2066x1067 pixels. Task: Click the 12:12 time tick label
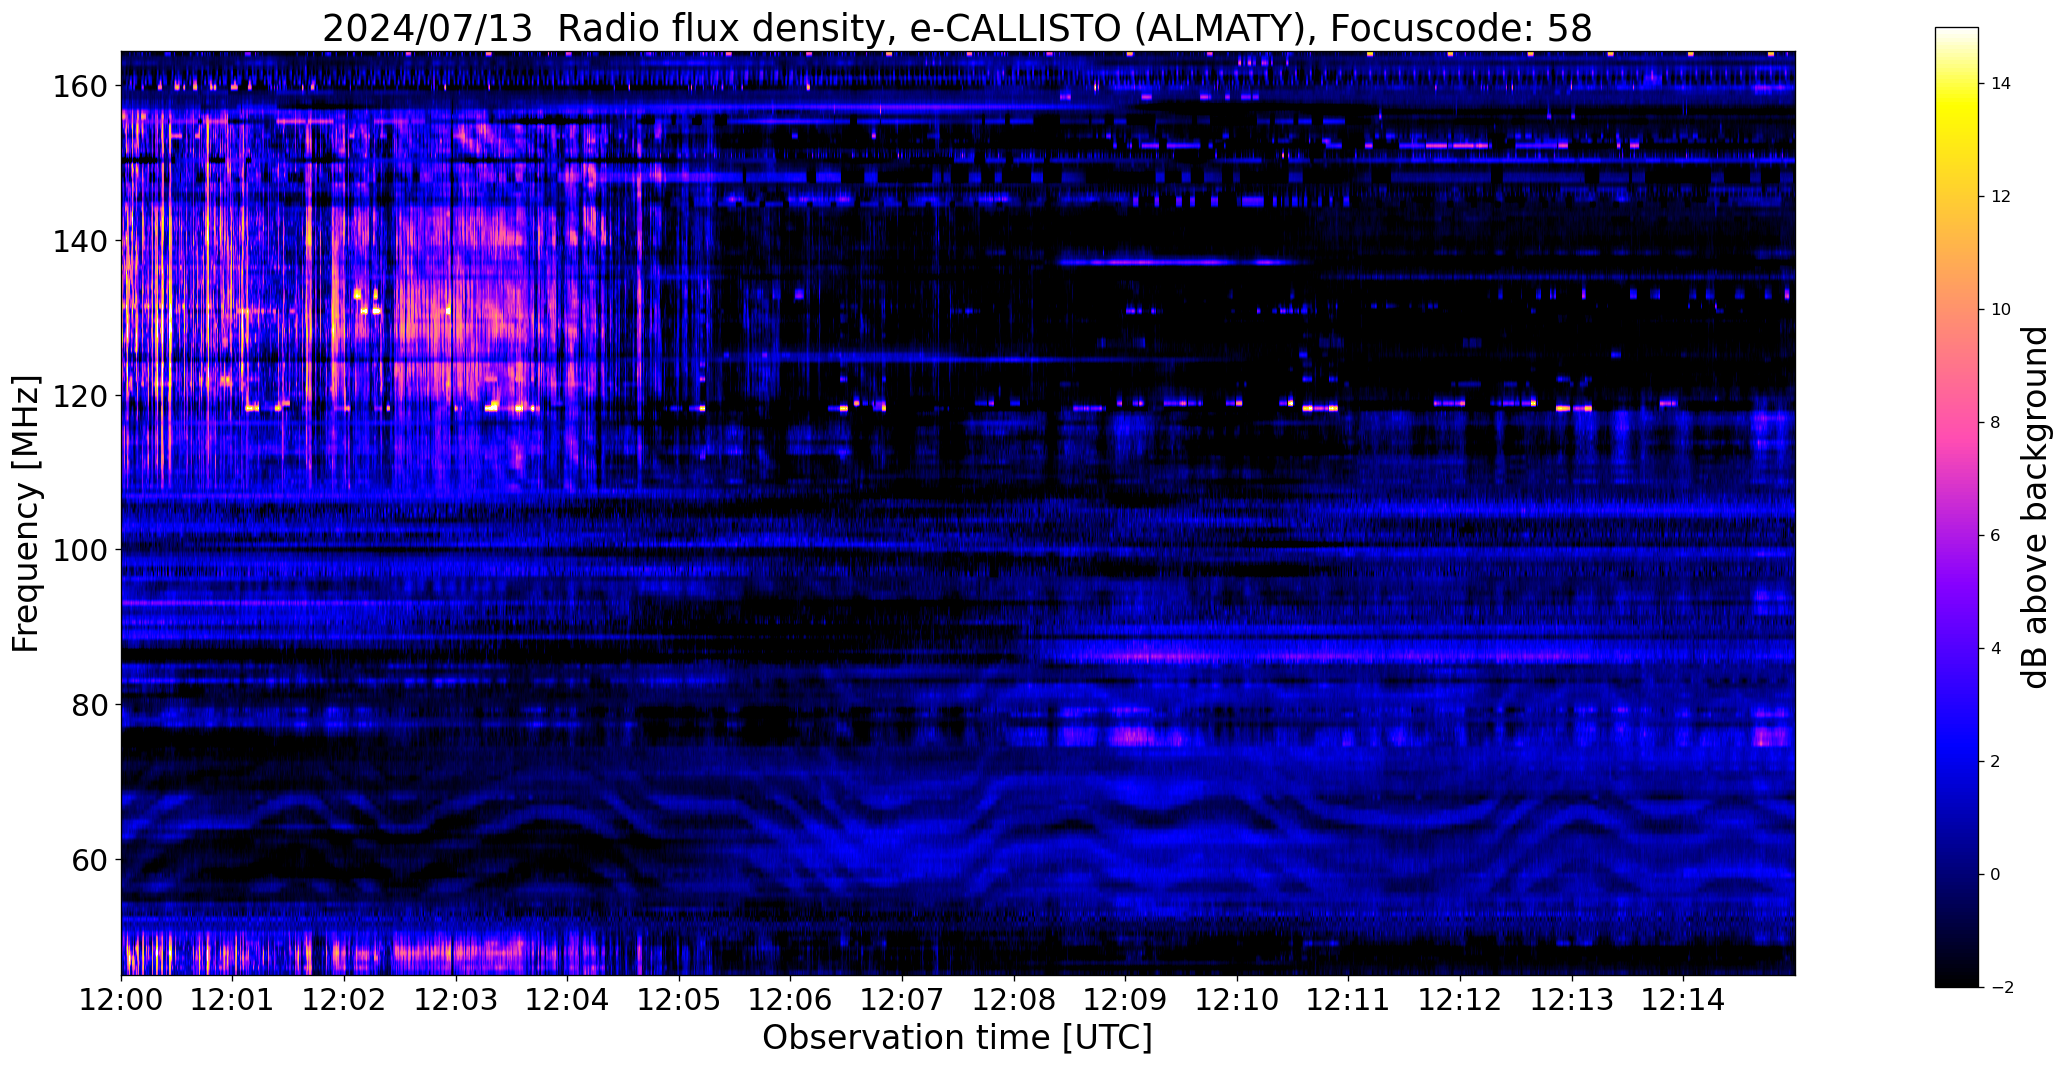point(1460,1000)
